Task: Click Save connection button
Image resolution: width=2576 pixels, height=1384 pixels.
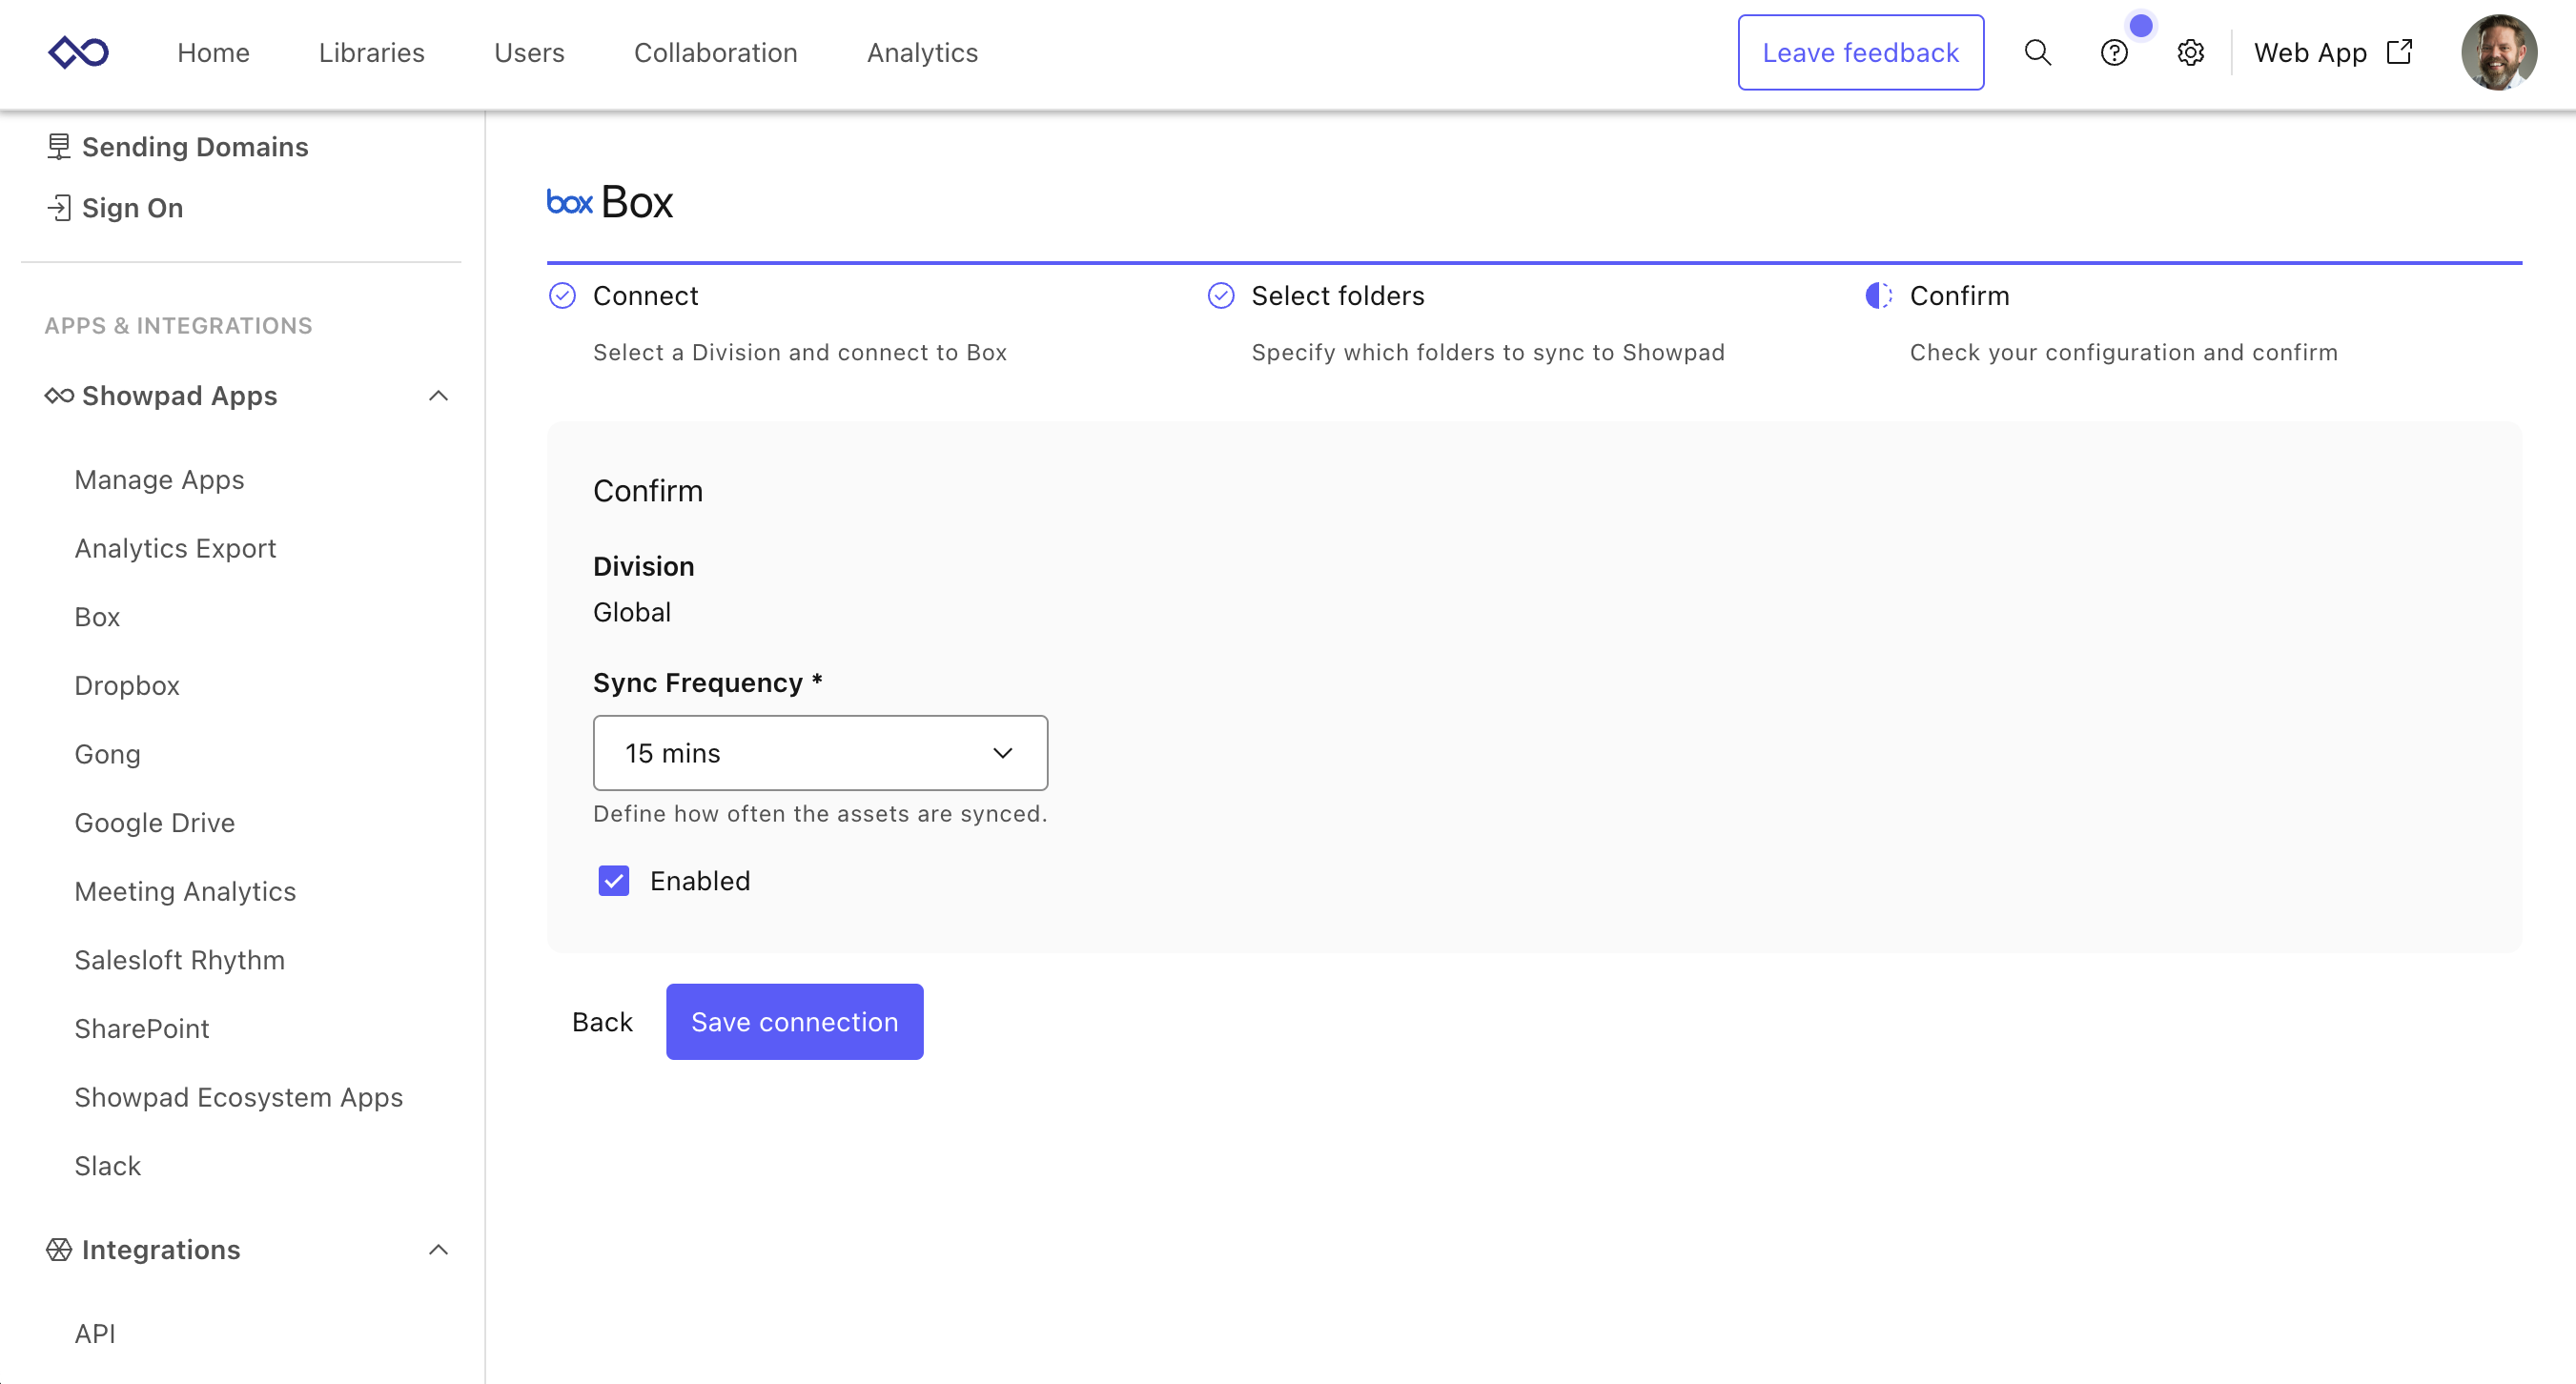Action: click(x=794, y=1022)
